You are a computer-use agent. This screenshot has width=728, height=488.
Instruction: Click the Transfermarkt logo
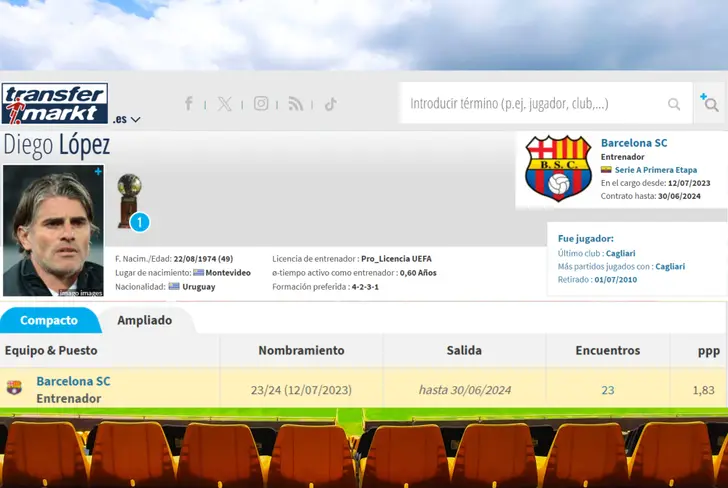point(55,103)
